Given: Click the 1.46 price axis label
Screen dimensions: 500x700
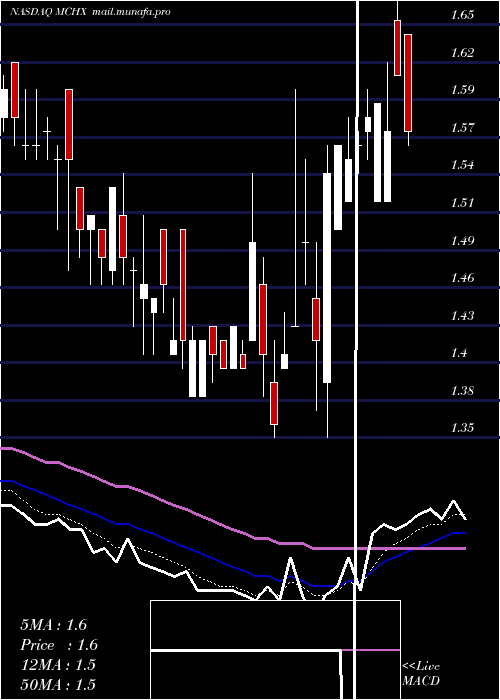Looking at the screenshot, I should [462, 278].
